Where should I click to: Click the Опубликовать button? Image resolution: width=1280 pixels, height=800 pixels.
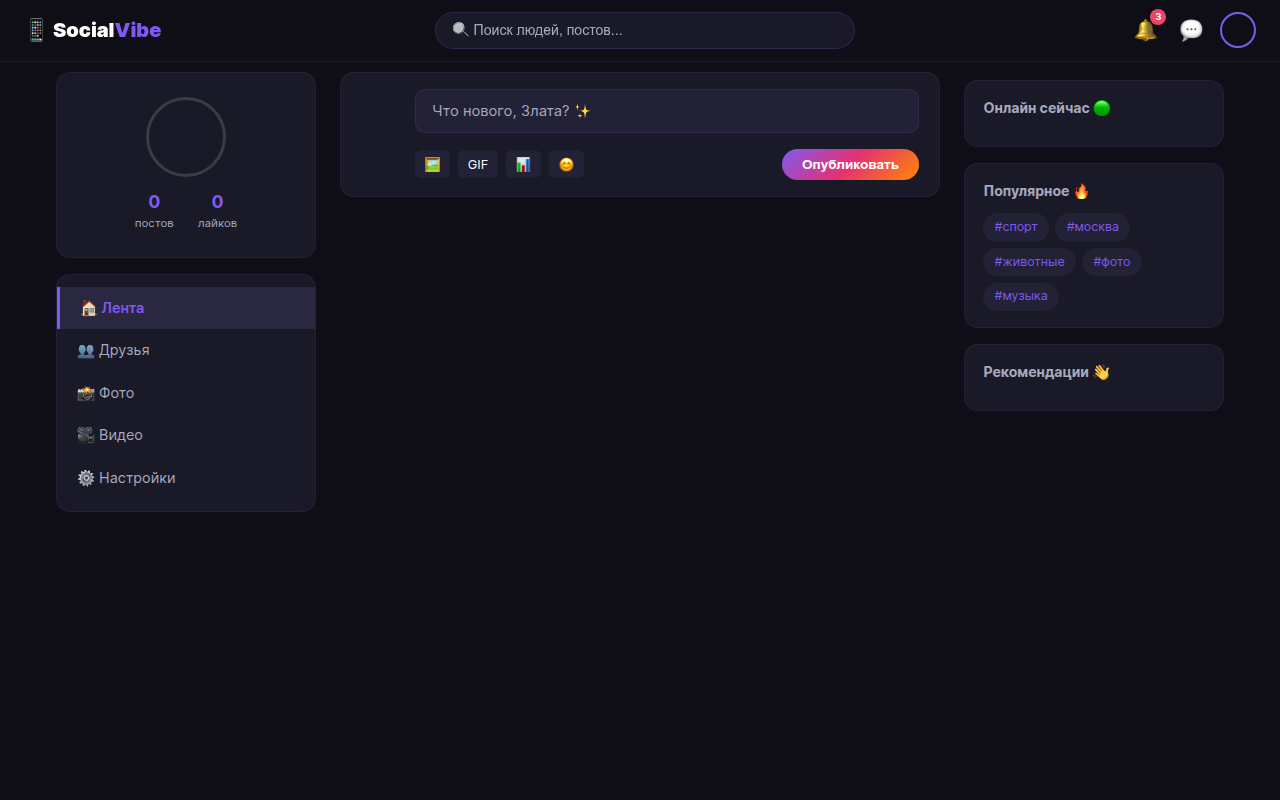click(850, 164)
